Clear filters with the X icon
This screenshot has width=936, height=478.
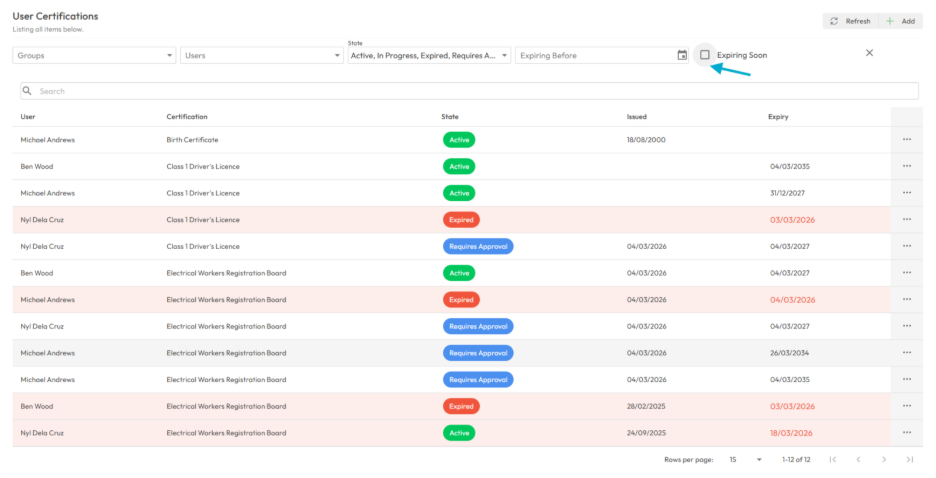(869, 53)
